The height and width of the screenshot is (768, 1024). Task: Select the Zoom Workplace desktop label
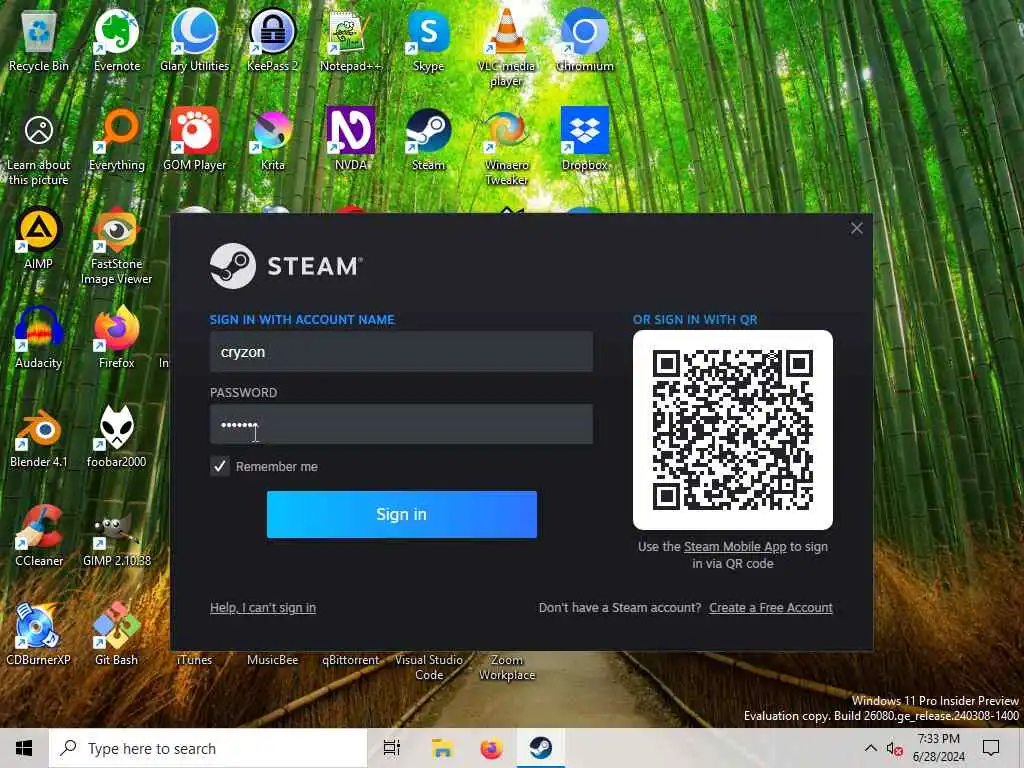pos(507,667)
